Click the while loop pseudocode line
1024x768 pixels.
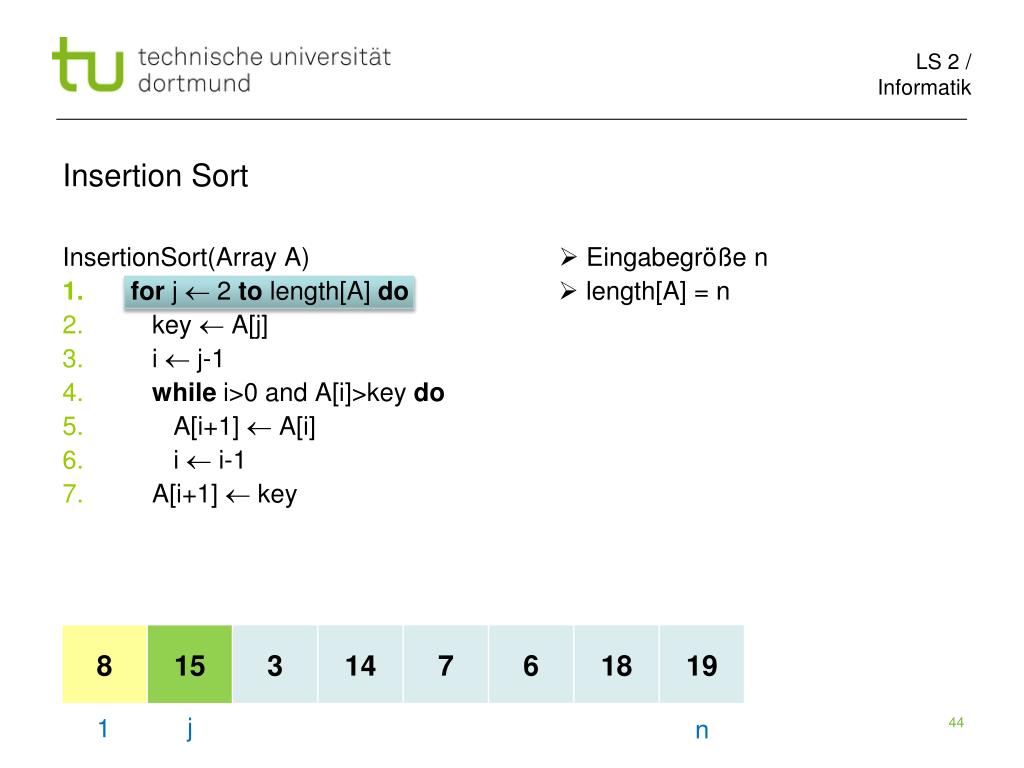coord(298,392)
